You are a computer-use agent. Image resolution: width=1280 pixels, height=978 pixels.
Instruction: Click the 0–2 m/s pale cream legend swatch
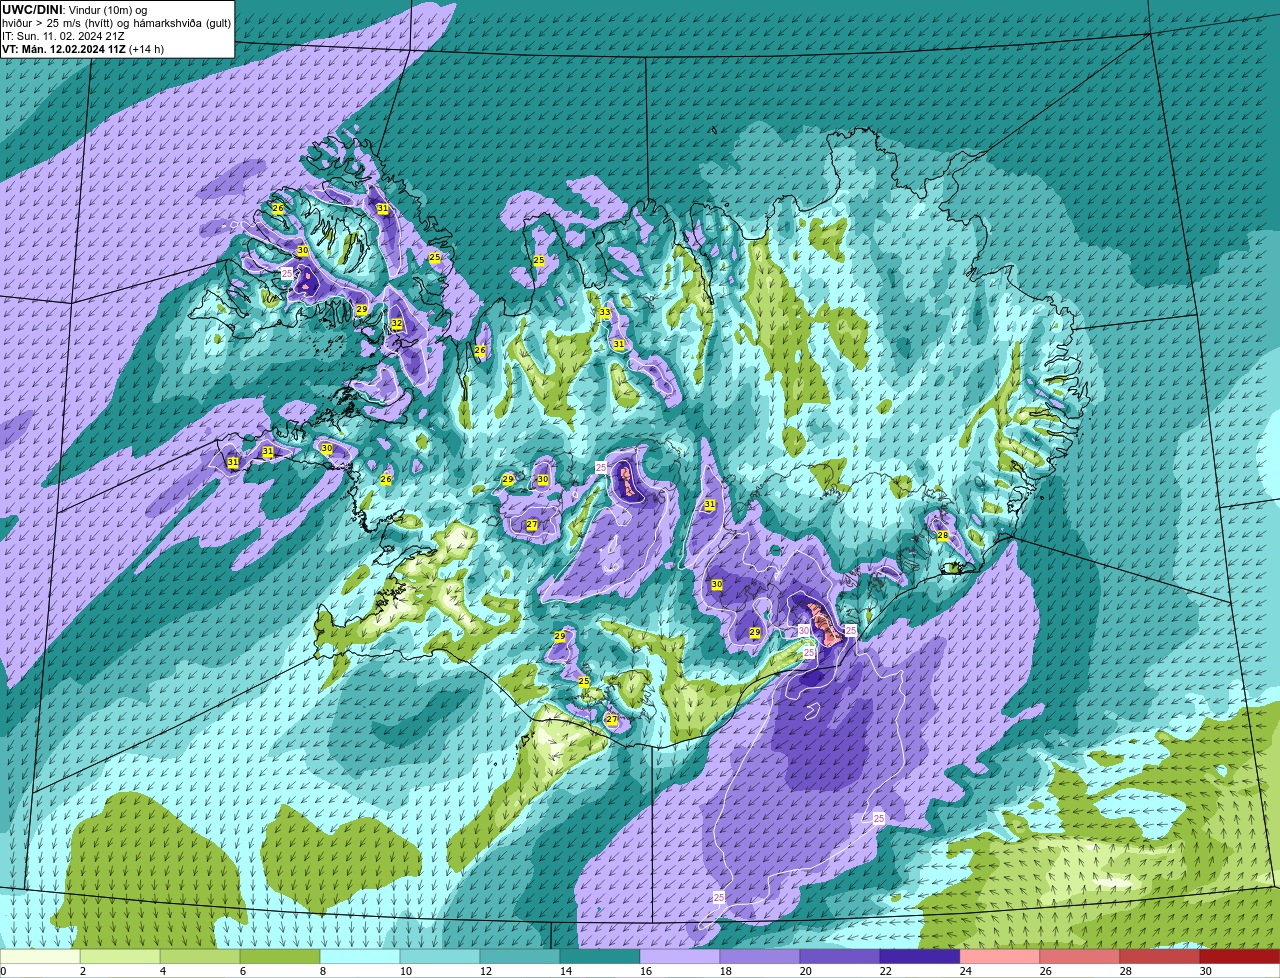tap(40, 956)
